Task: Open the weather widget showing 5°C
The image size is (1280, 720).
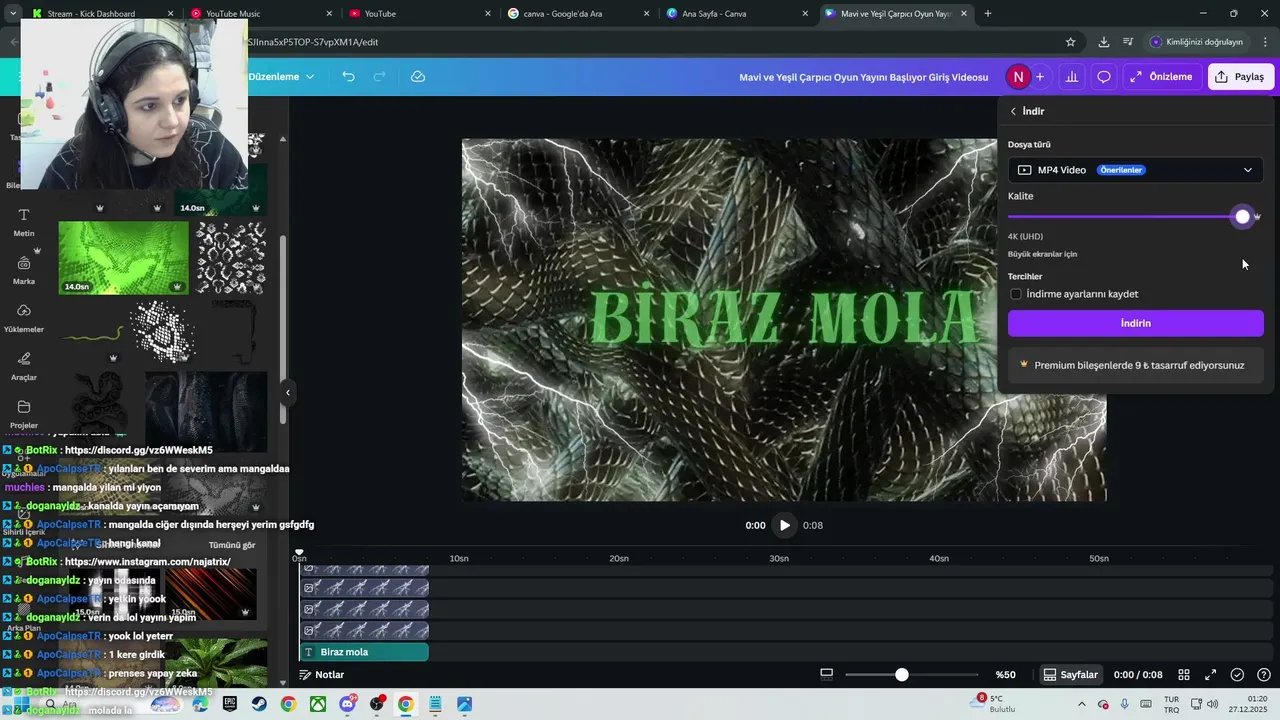Action: [x=992, y=704]
